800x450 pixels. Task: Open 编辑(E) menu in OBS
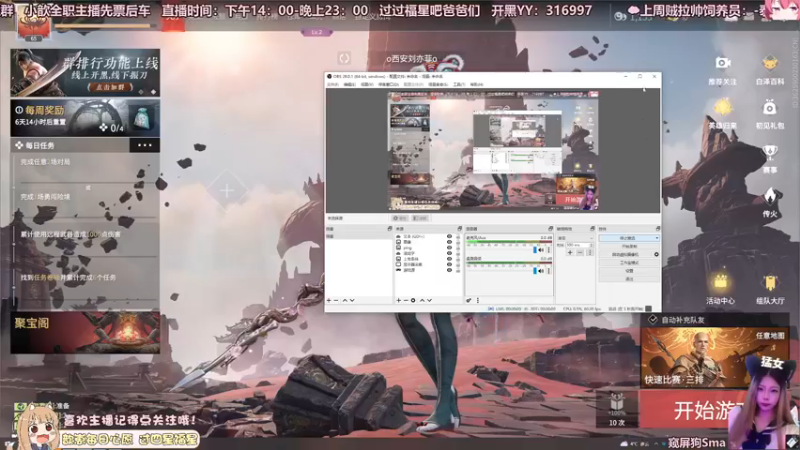[x=349, y=84]
